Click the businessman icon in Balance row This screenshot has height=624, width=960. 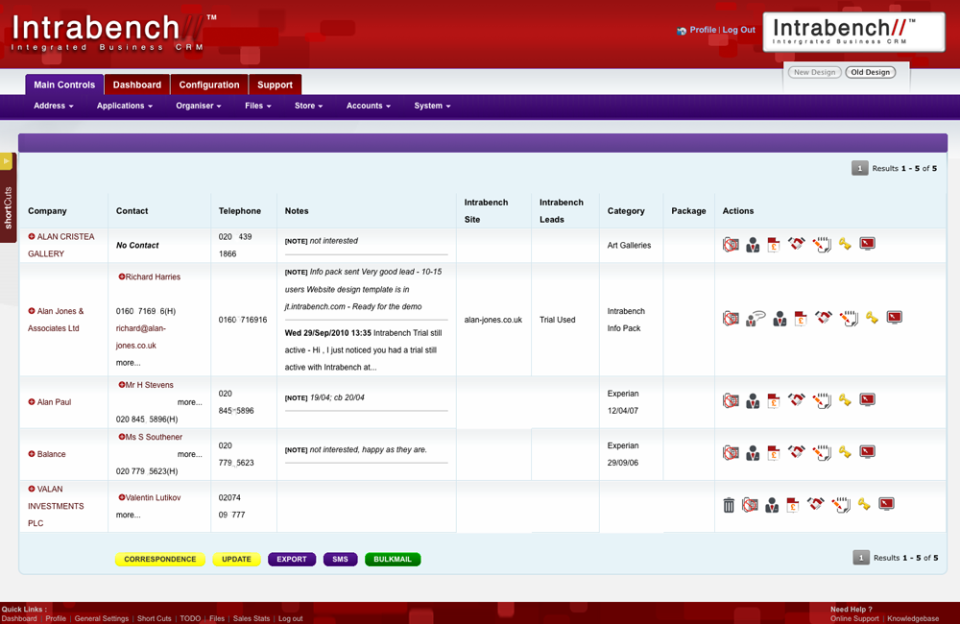click(752, 453)
